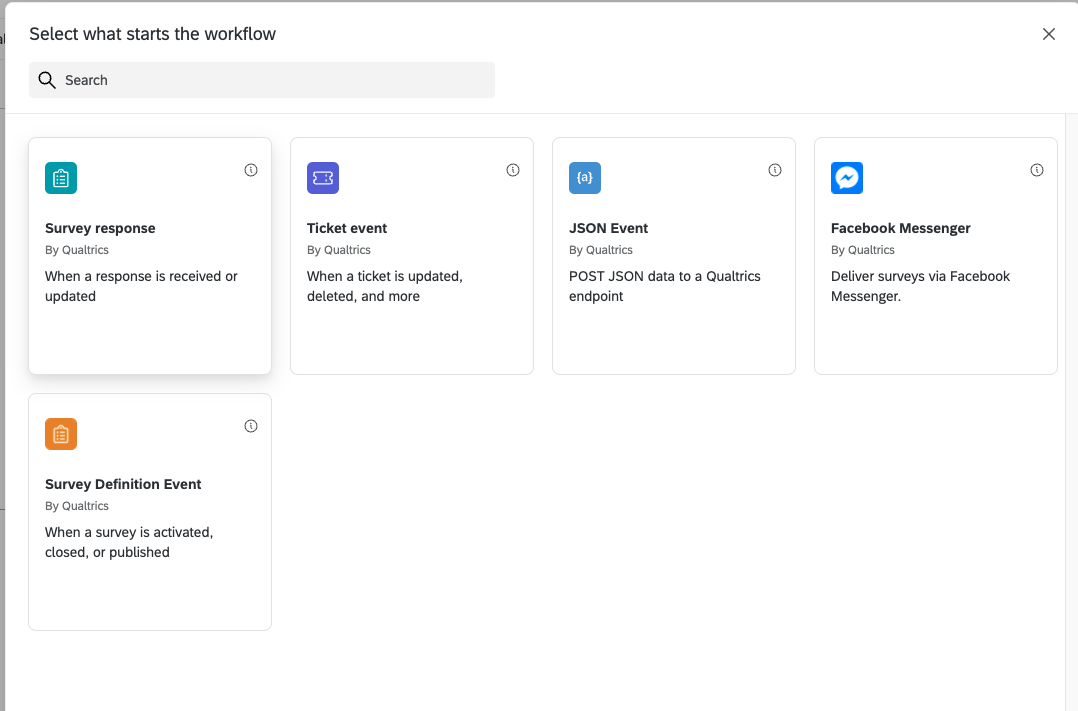1078x711 pixels.
Task: Click 'When a response is received or updated' text
Action: [x=142, y=286]
